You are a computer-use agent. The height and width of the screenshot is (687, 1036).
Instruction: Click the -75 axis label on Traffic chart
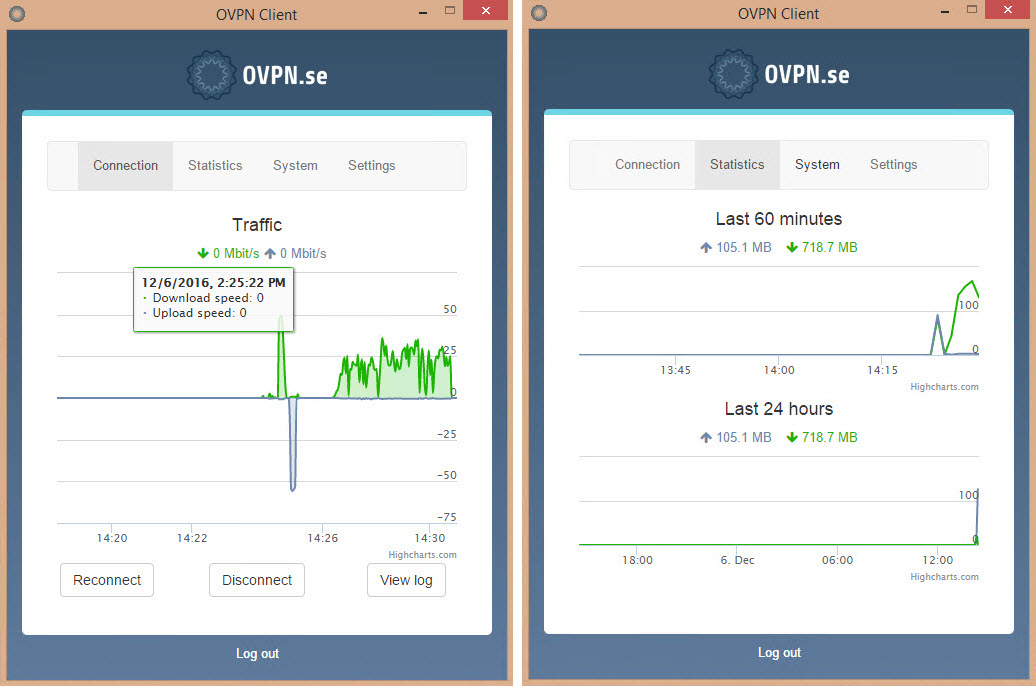[x=447, y=517]
